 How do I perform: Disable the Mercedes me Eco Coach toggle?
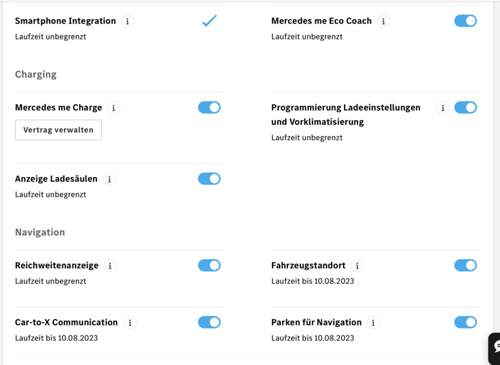click(x=466, y=21)
